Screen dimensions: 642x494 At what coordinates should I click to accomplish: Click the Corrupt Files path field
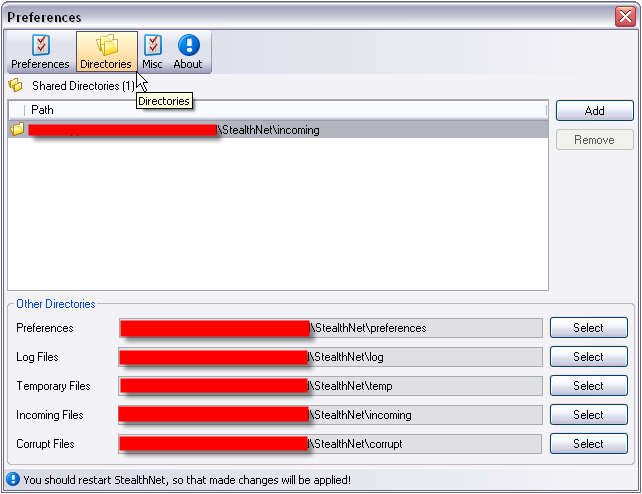click(331, 444)
